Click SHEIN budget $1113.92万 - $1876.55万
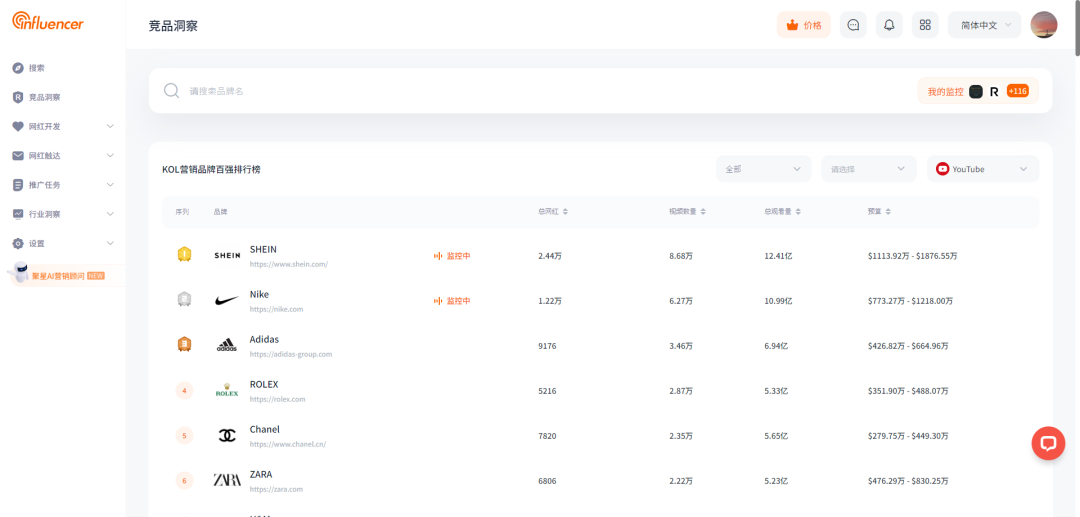This screenshot has width=1080, height=517. 913,256
